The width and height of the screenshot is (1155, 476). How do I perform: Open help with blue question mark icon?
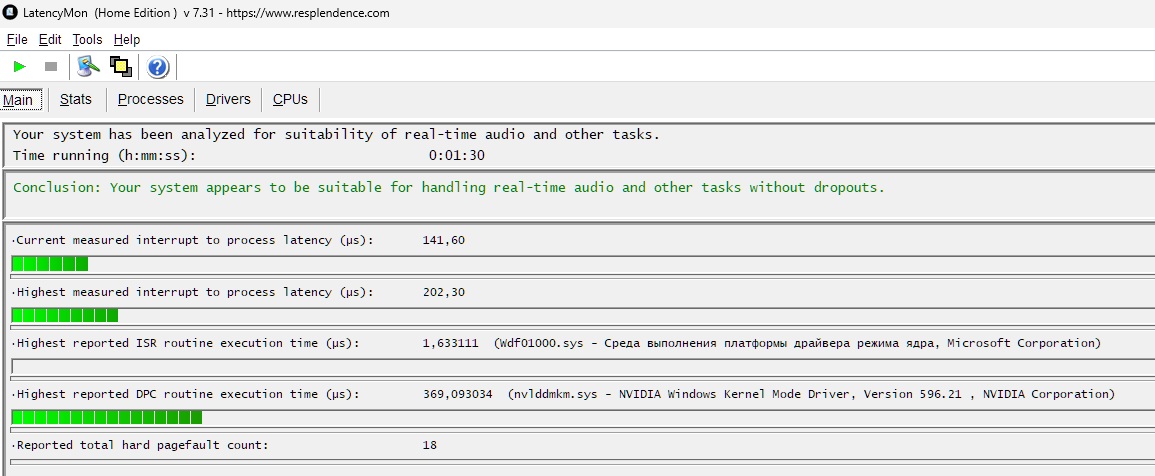click(158, 67)
